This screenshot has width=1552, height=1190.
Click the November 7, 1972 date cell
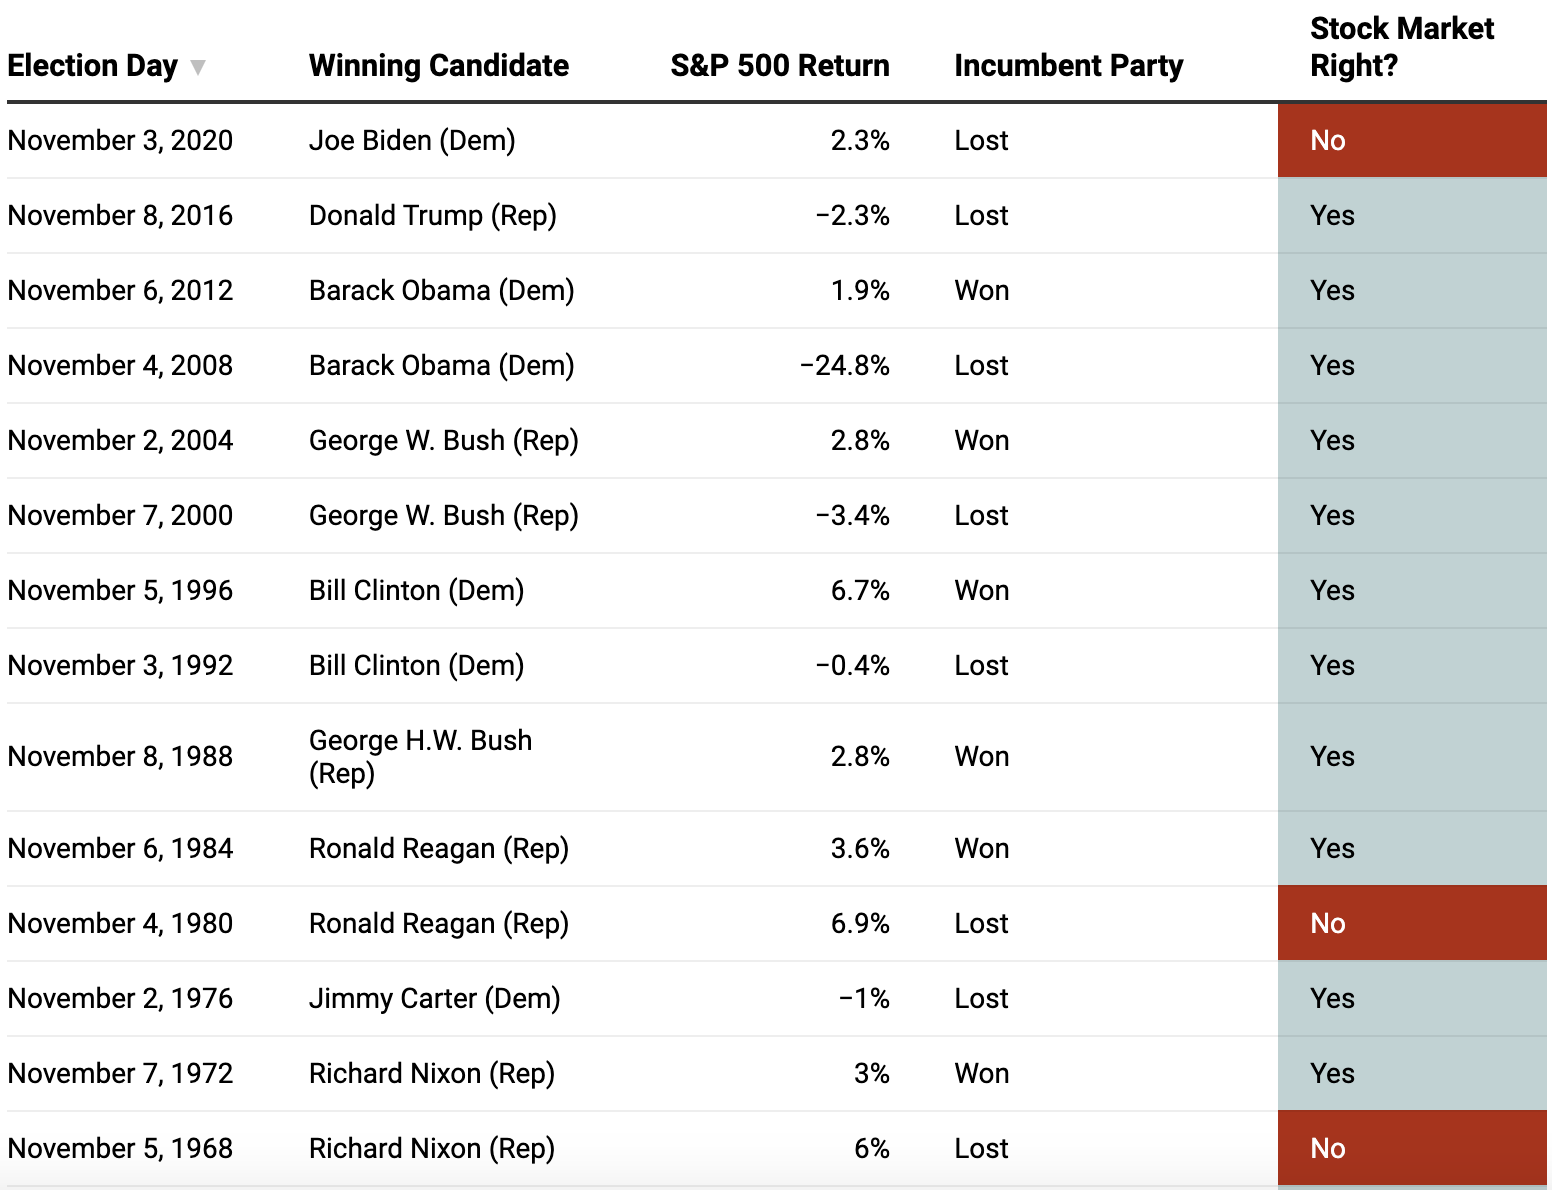pos(120,1074)
